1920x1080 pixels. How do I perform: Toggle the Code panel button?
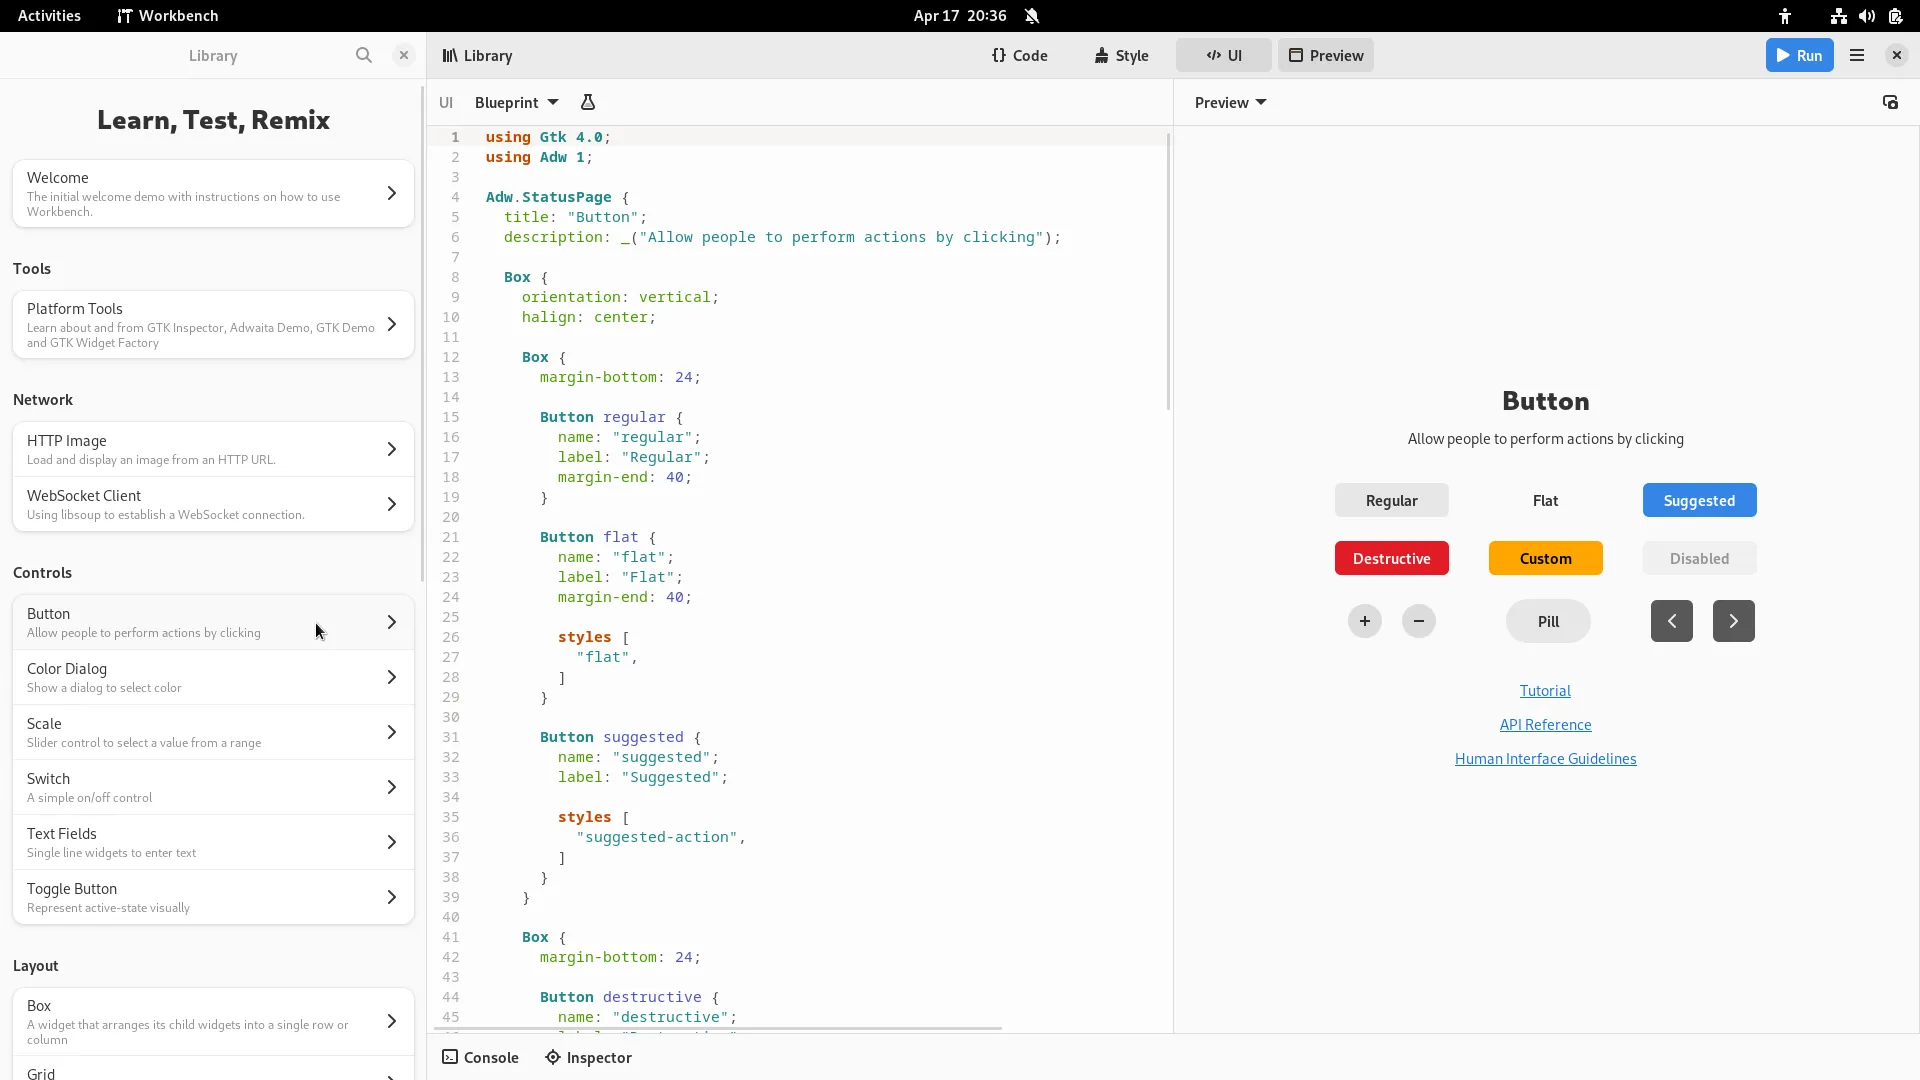[x=1020, y=55]
